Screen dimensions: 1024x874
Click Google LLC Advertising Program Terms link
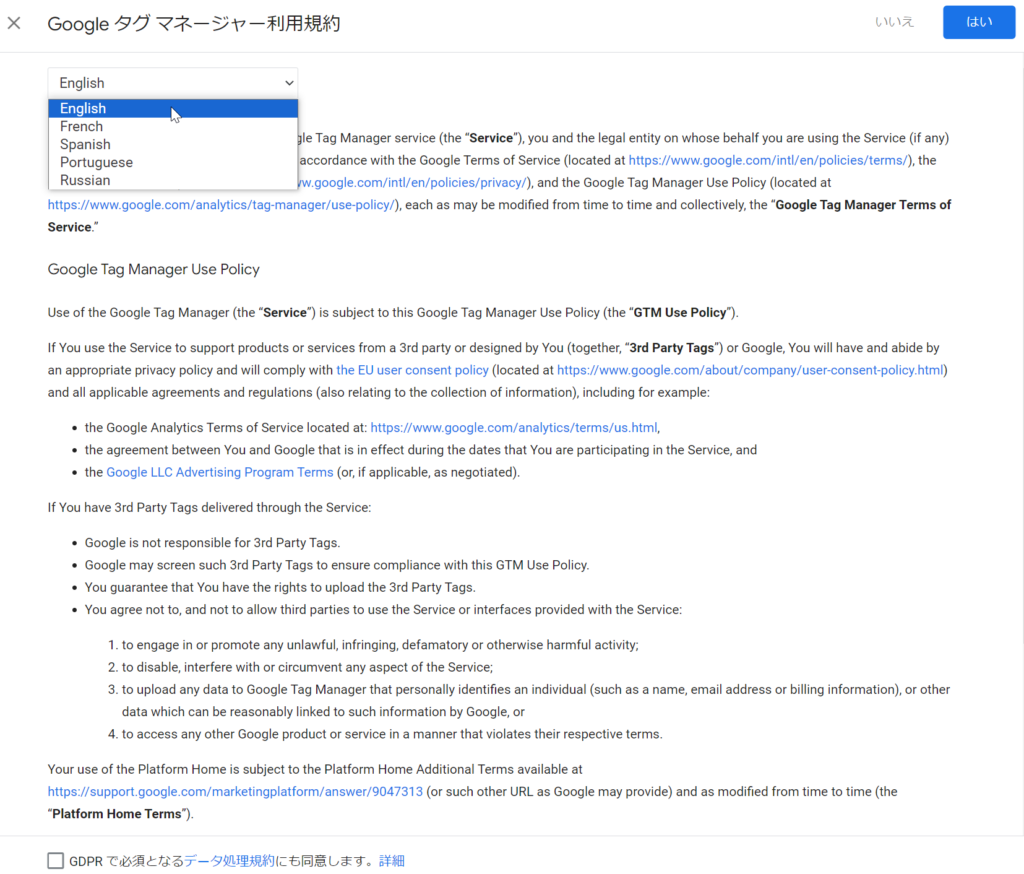click(219, 472)
